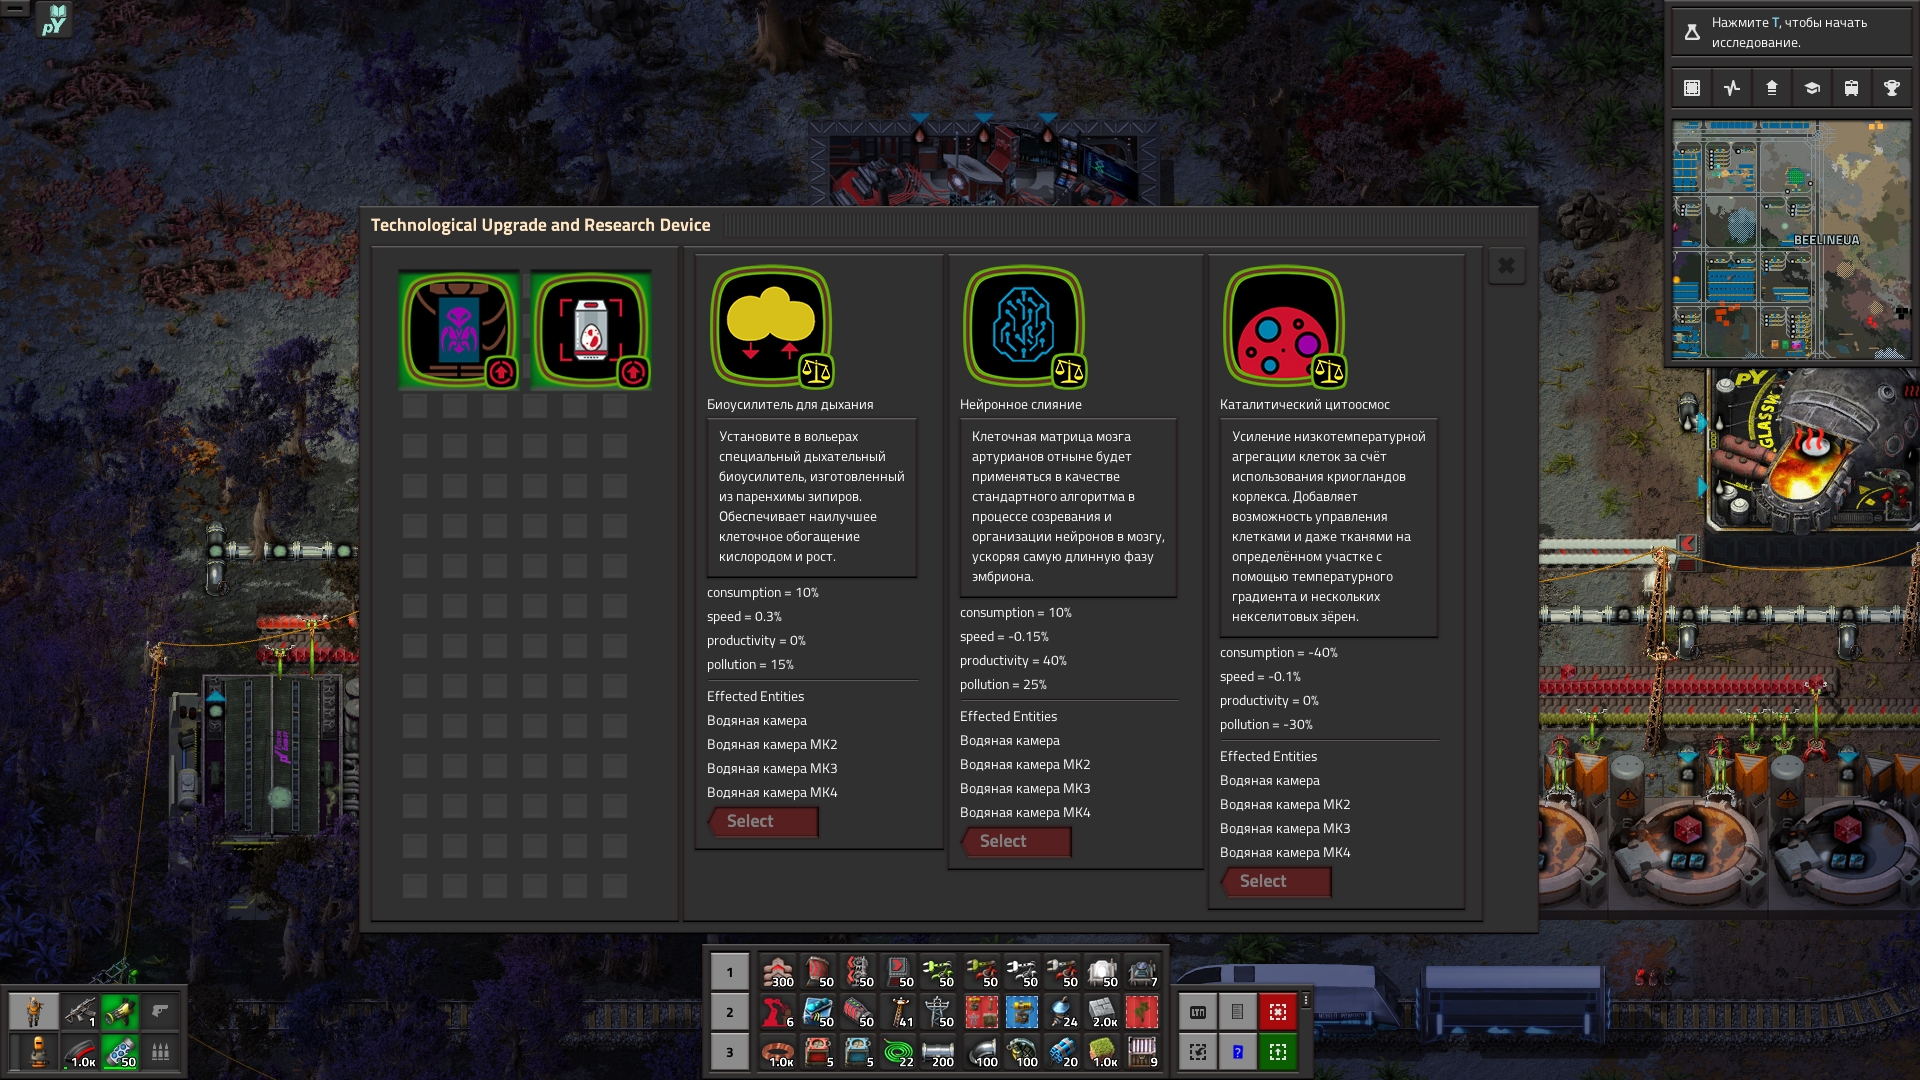Select the red deconstruction planner shortcut

1277,1012
